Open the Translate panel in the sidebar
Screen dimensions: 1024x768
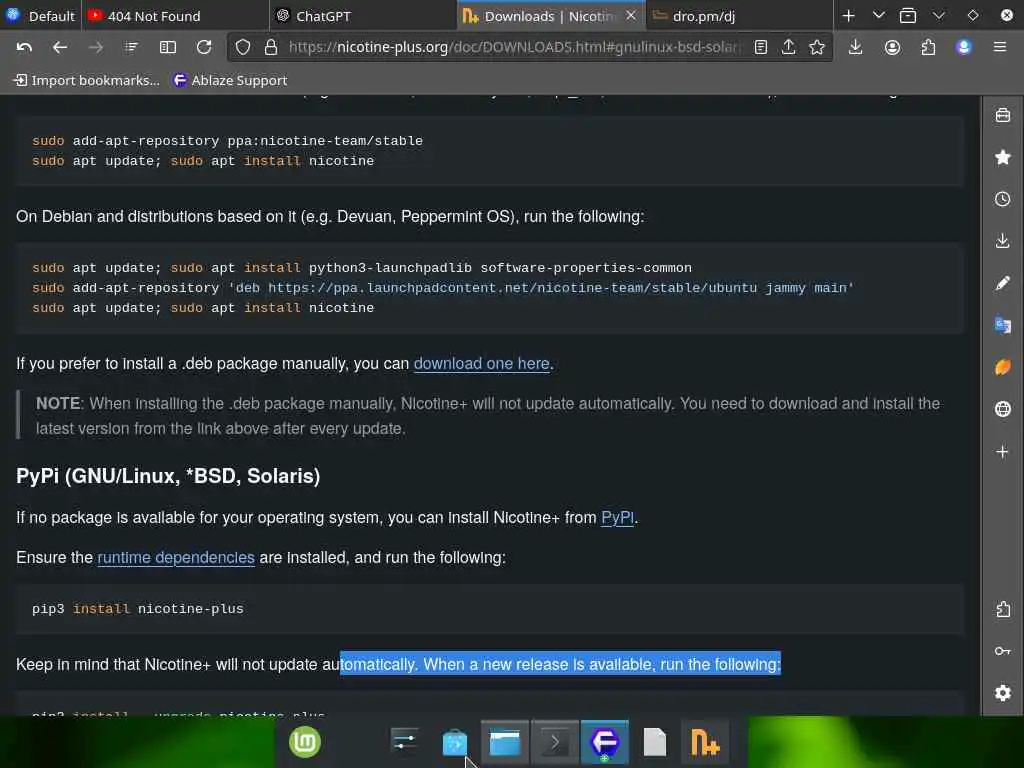coord(1002,325)
